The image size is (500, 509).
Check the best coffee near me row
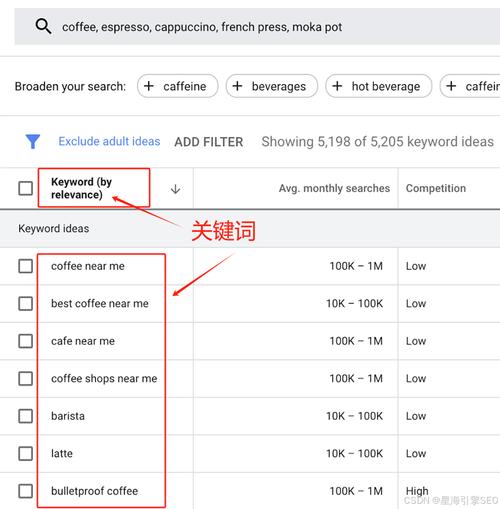click(26, 304)
